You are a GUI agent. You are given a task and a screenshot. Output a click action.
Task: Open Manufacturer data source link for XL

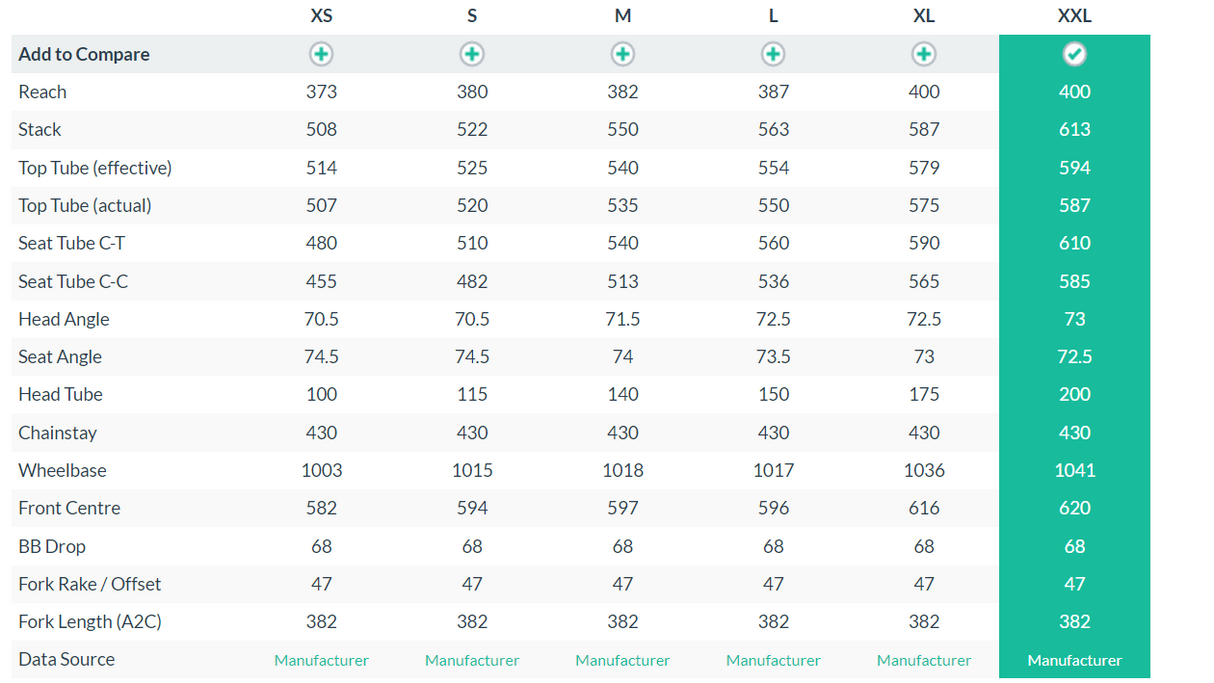pos(924,660)
